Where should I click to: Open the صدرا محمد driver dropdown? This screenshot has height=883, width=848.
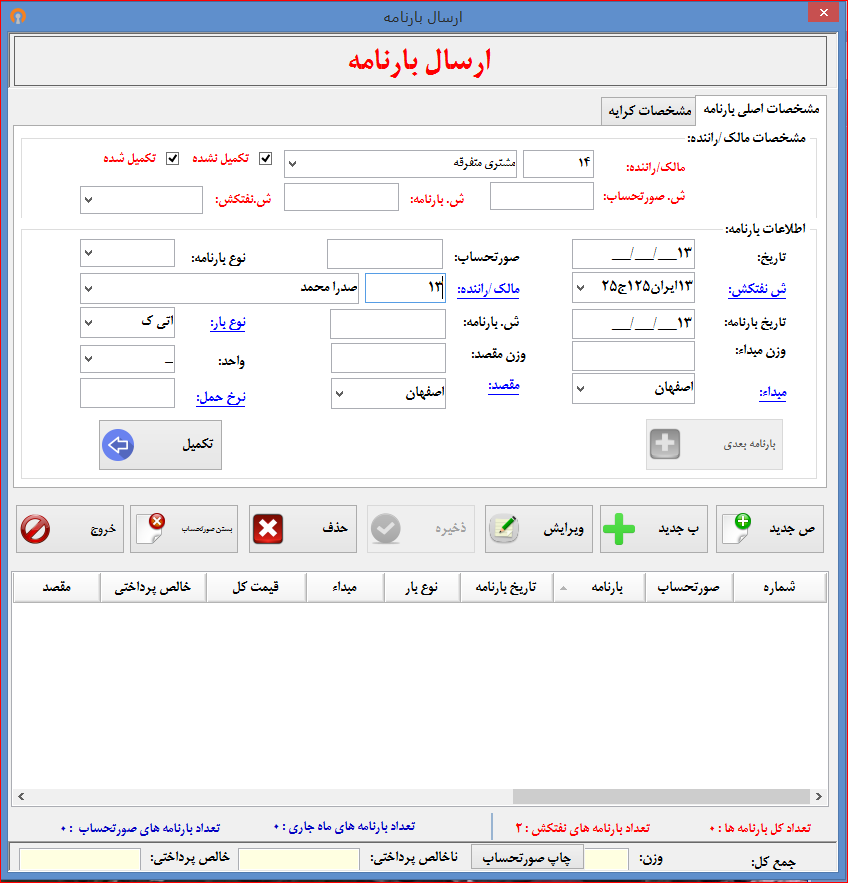[88, 288]
